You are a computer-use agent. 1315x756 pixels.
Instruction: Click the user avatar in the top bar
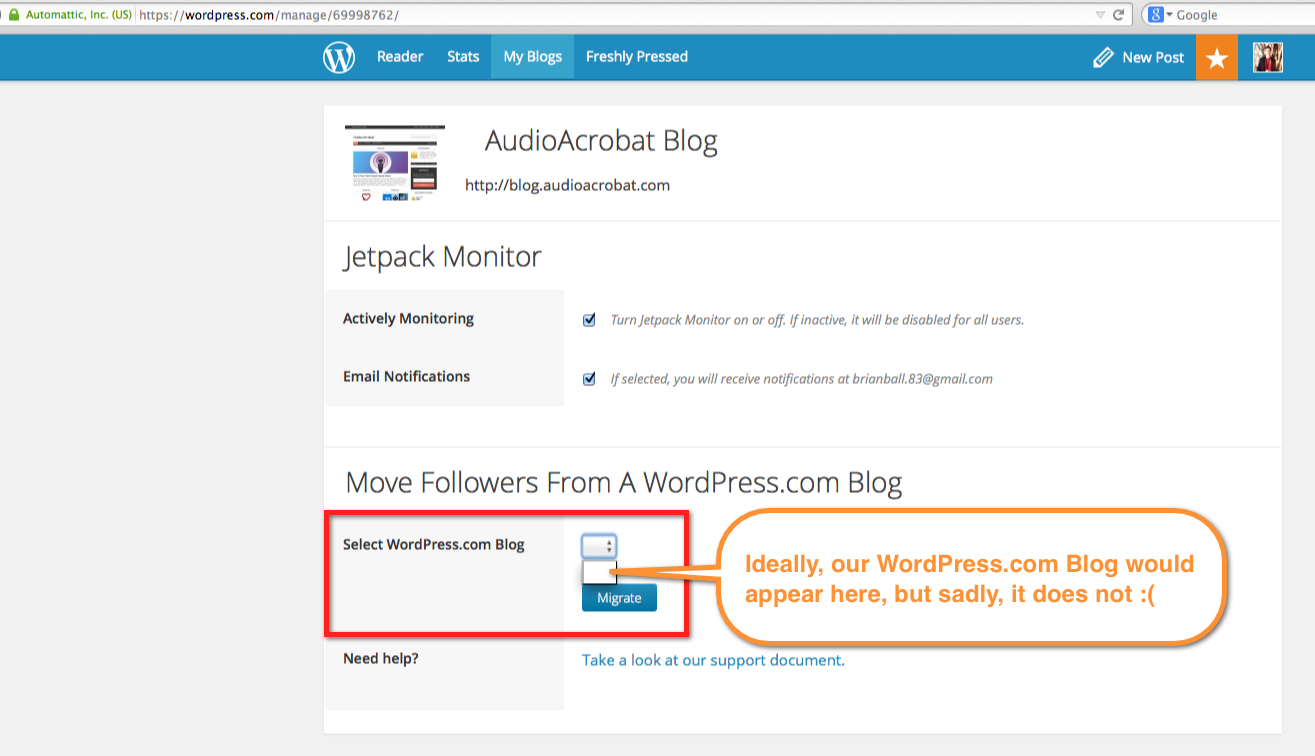(x=1267, y=58)
